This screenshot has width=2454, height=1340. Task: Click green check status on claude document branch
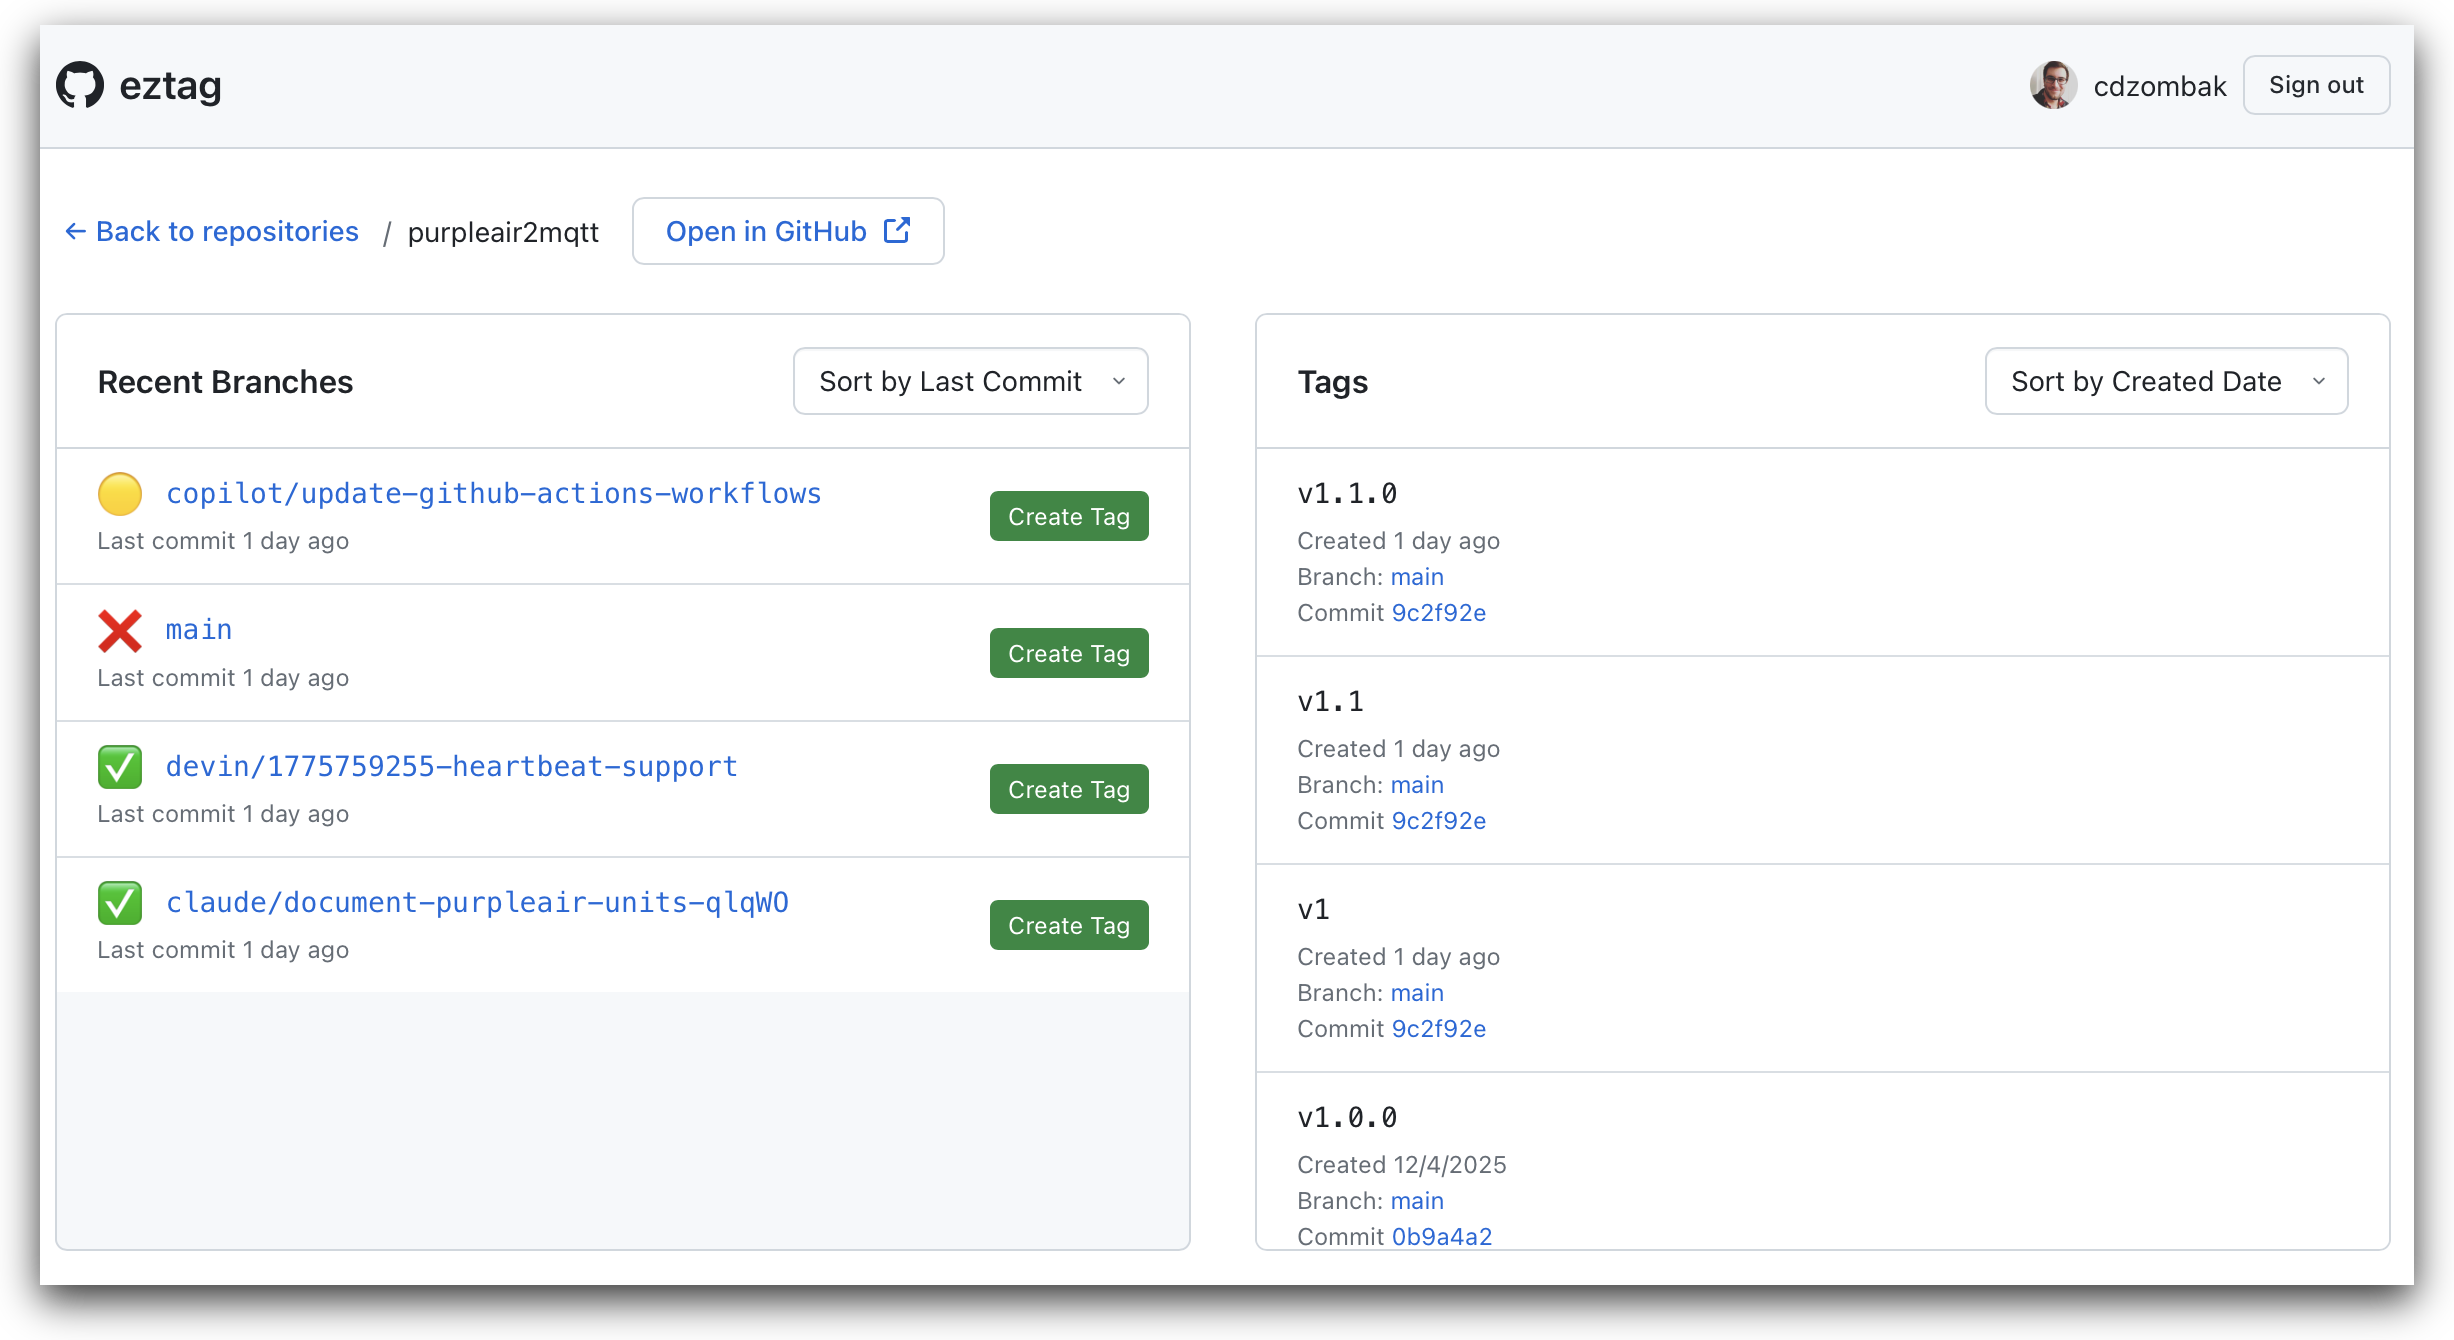pos(120,903)
